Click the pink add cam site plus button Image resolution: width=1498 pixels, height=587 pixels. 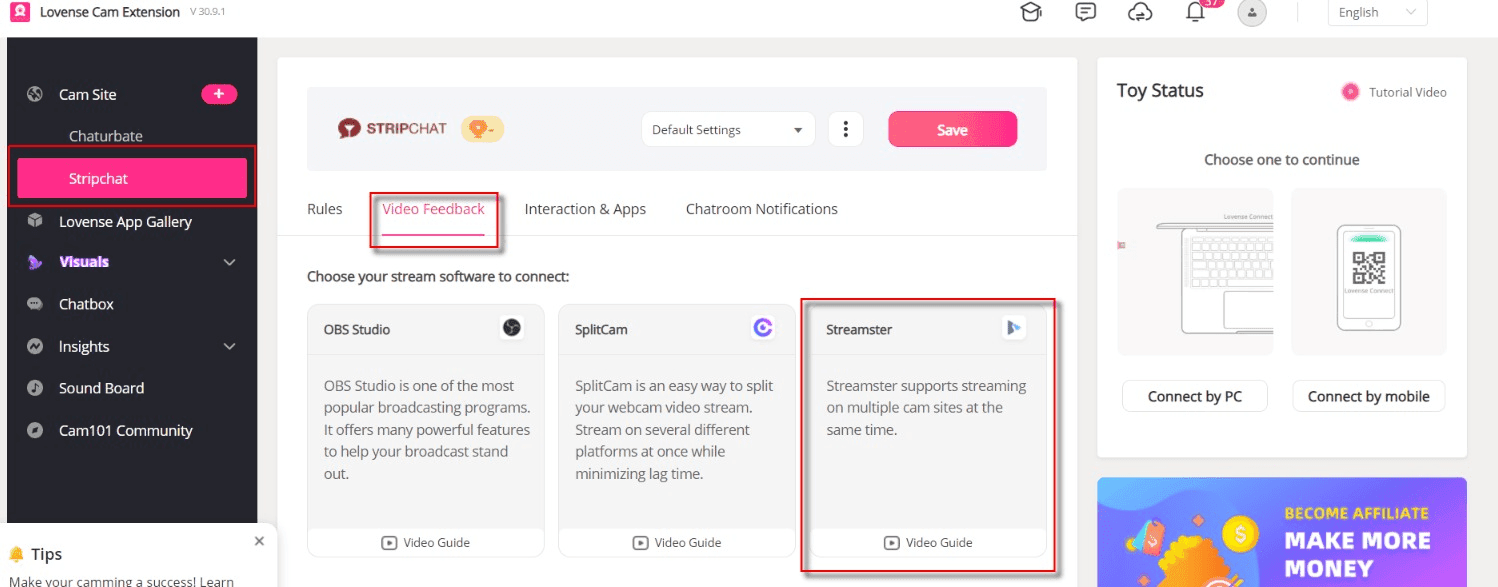coord(219,94)
